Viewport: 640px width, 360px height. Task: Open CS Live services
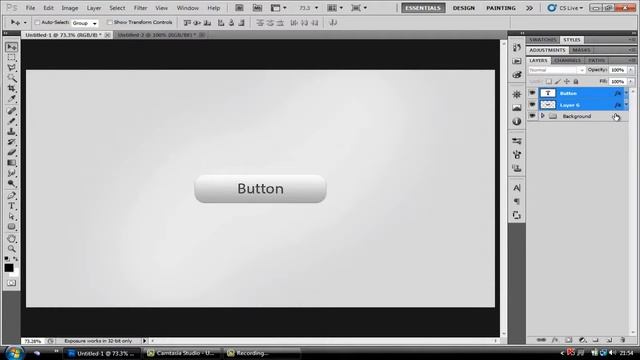pyautogui.click(x=566, y=8)
